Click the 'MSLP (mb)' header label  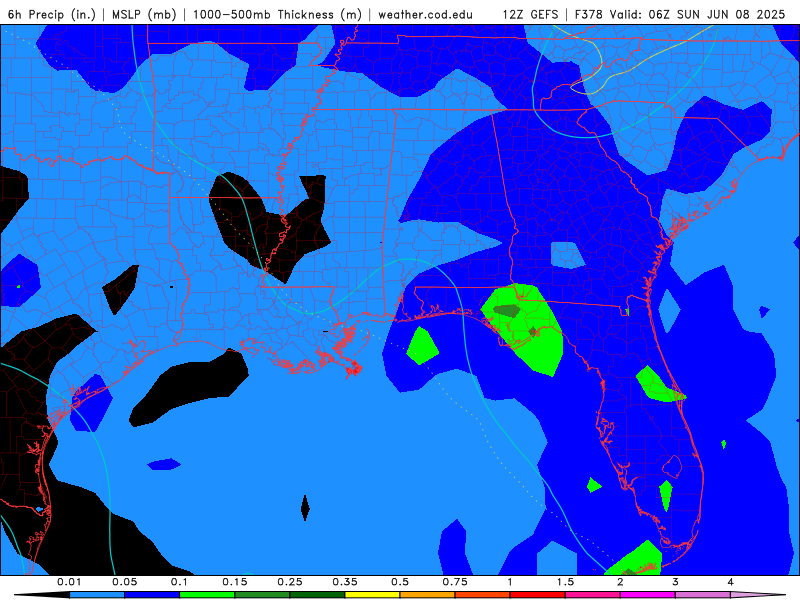[x=144, y=14]
